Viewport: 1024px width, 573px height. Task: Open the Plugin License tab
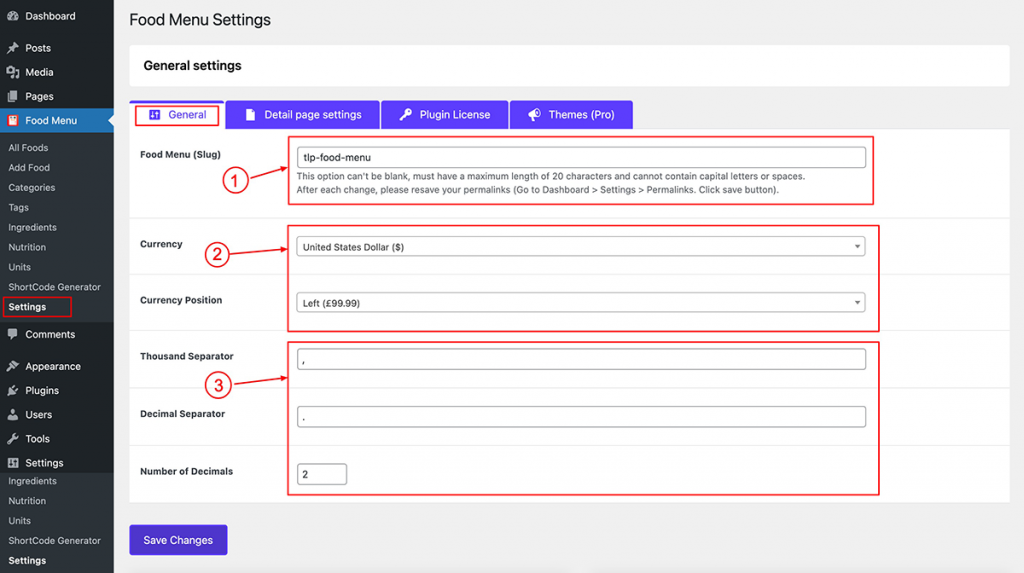point(445,114)
